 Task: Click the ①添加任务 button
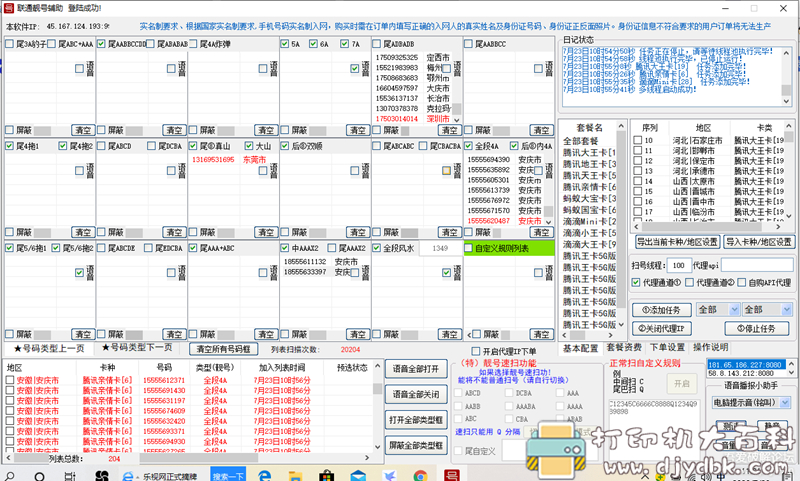tap(662, 310)
